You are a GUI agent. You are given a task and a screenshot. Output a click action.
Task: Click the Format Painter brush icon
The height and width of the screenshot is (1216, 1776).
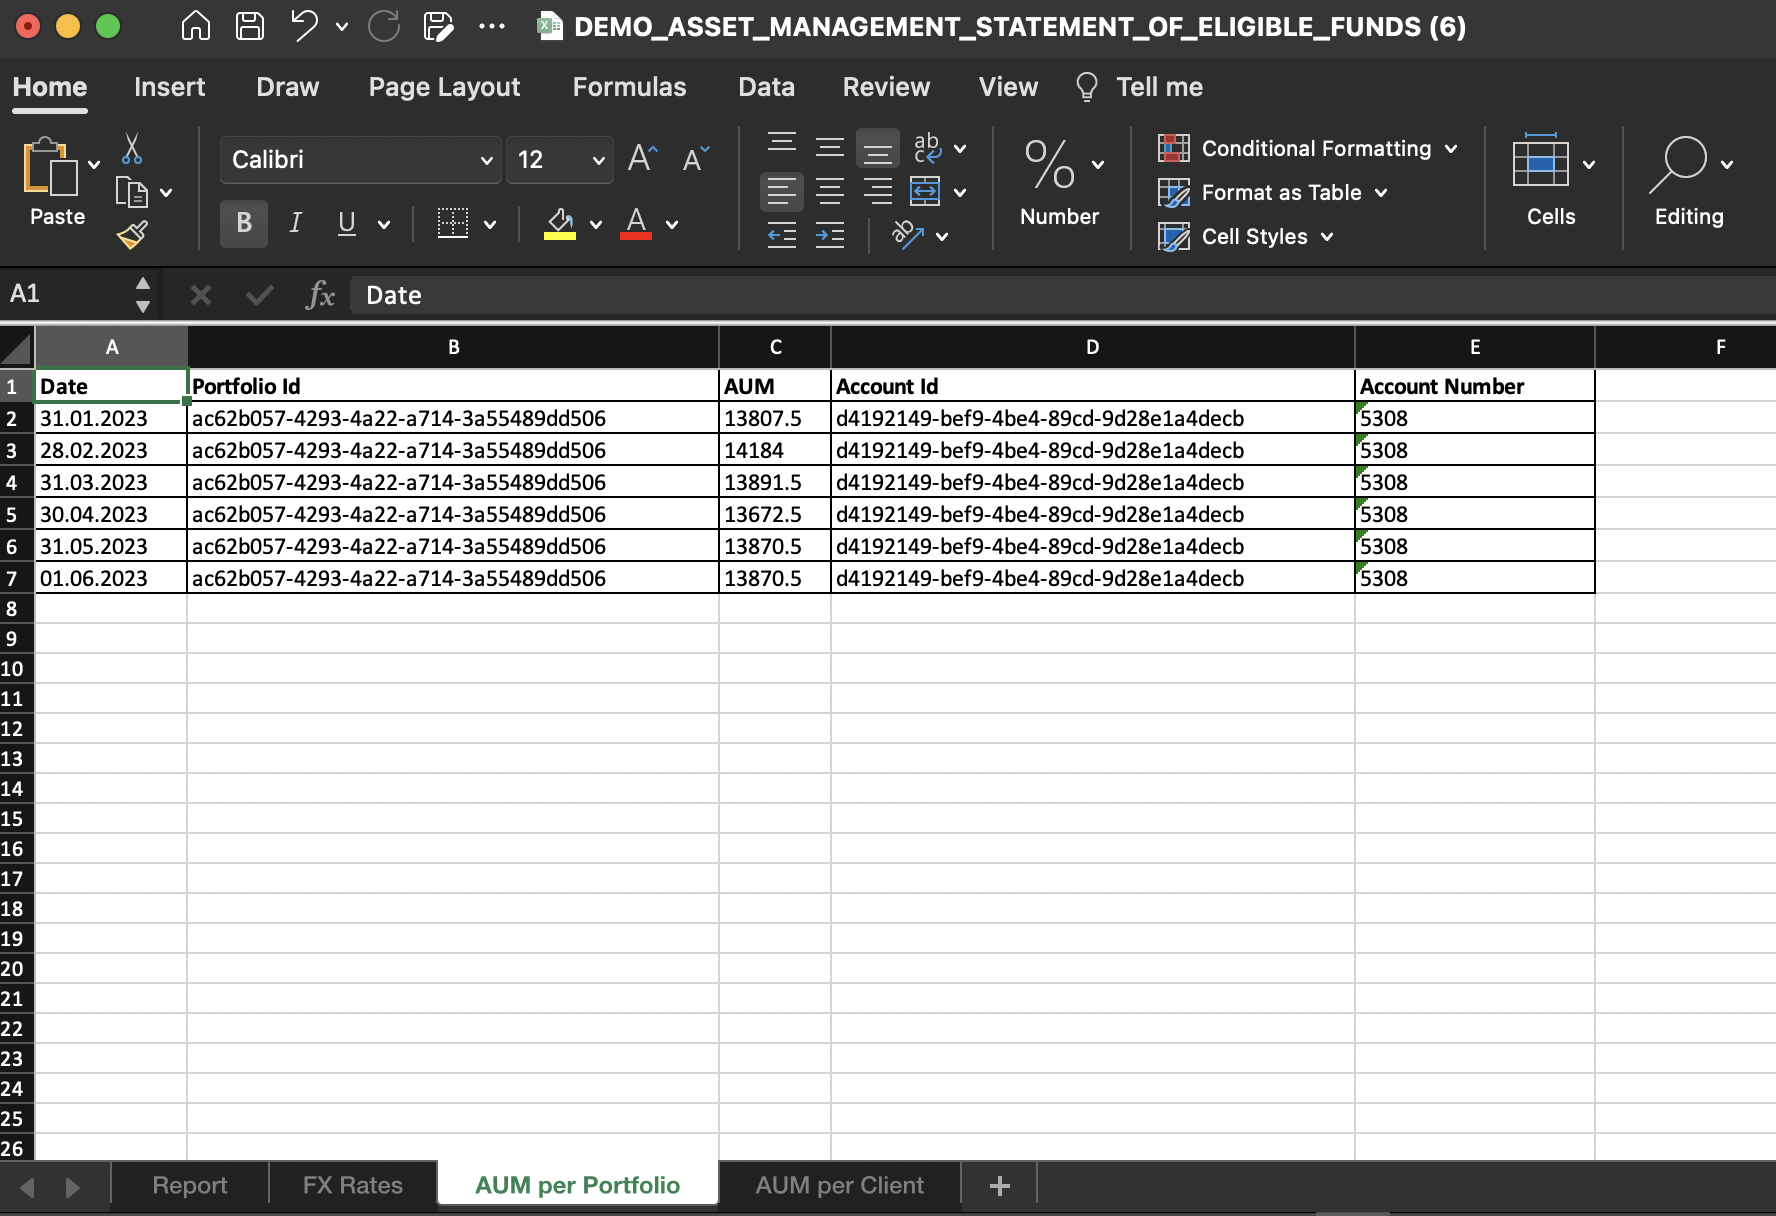[x=131, y=235]
